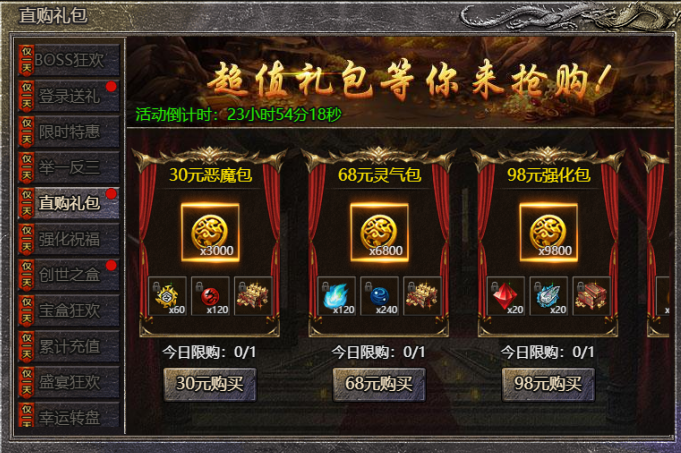The height and width of the screenshot is (453, 681).
Task: Purchase using the 98元购买 button
Action: (548, 384)
